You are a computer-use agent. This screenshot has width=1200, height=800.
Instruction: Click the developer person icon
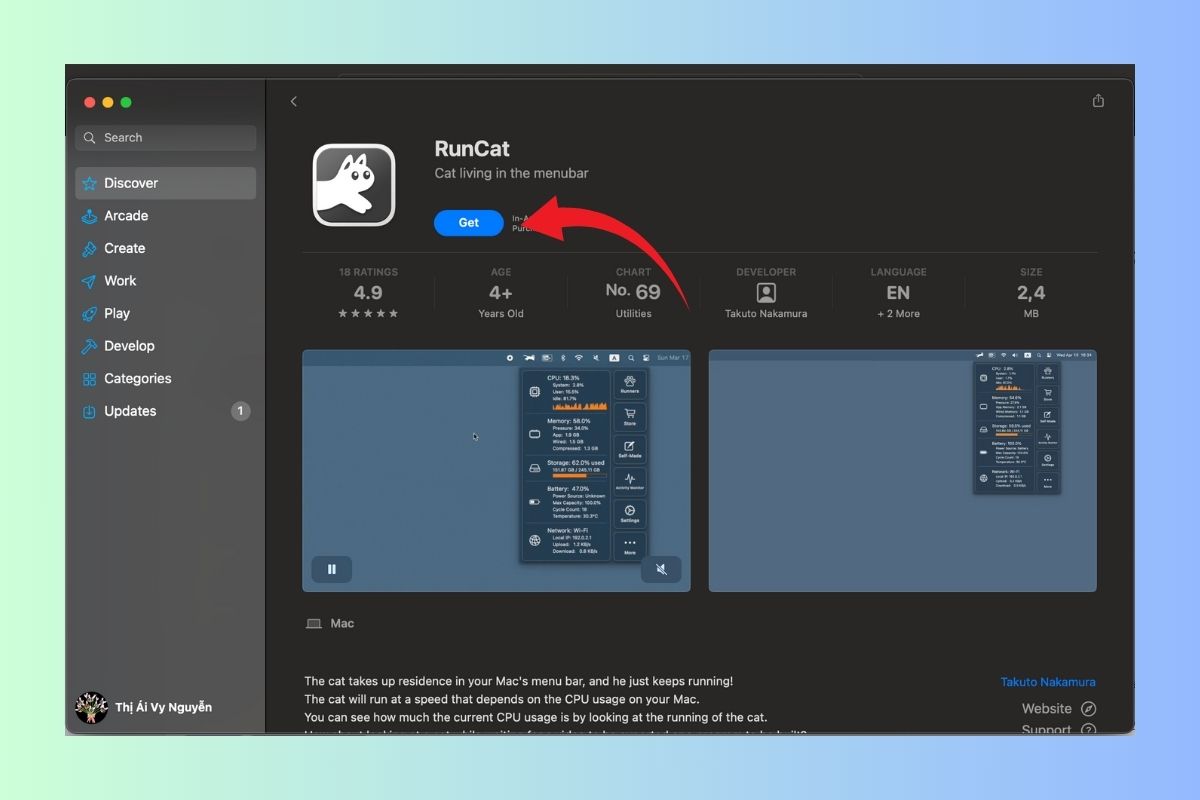766,293
